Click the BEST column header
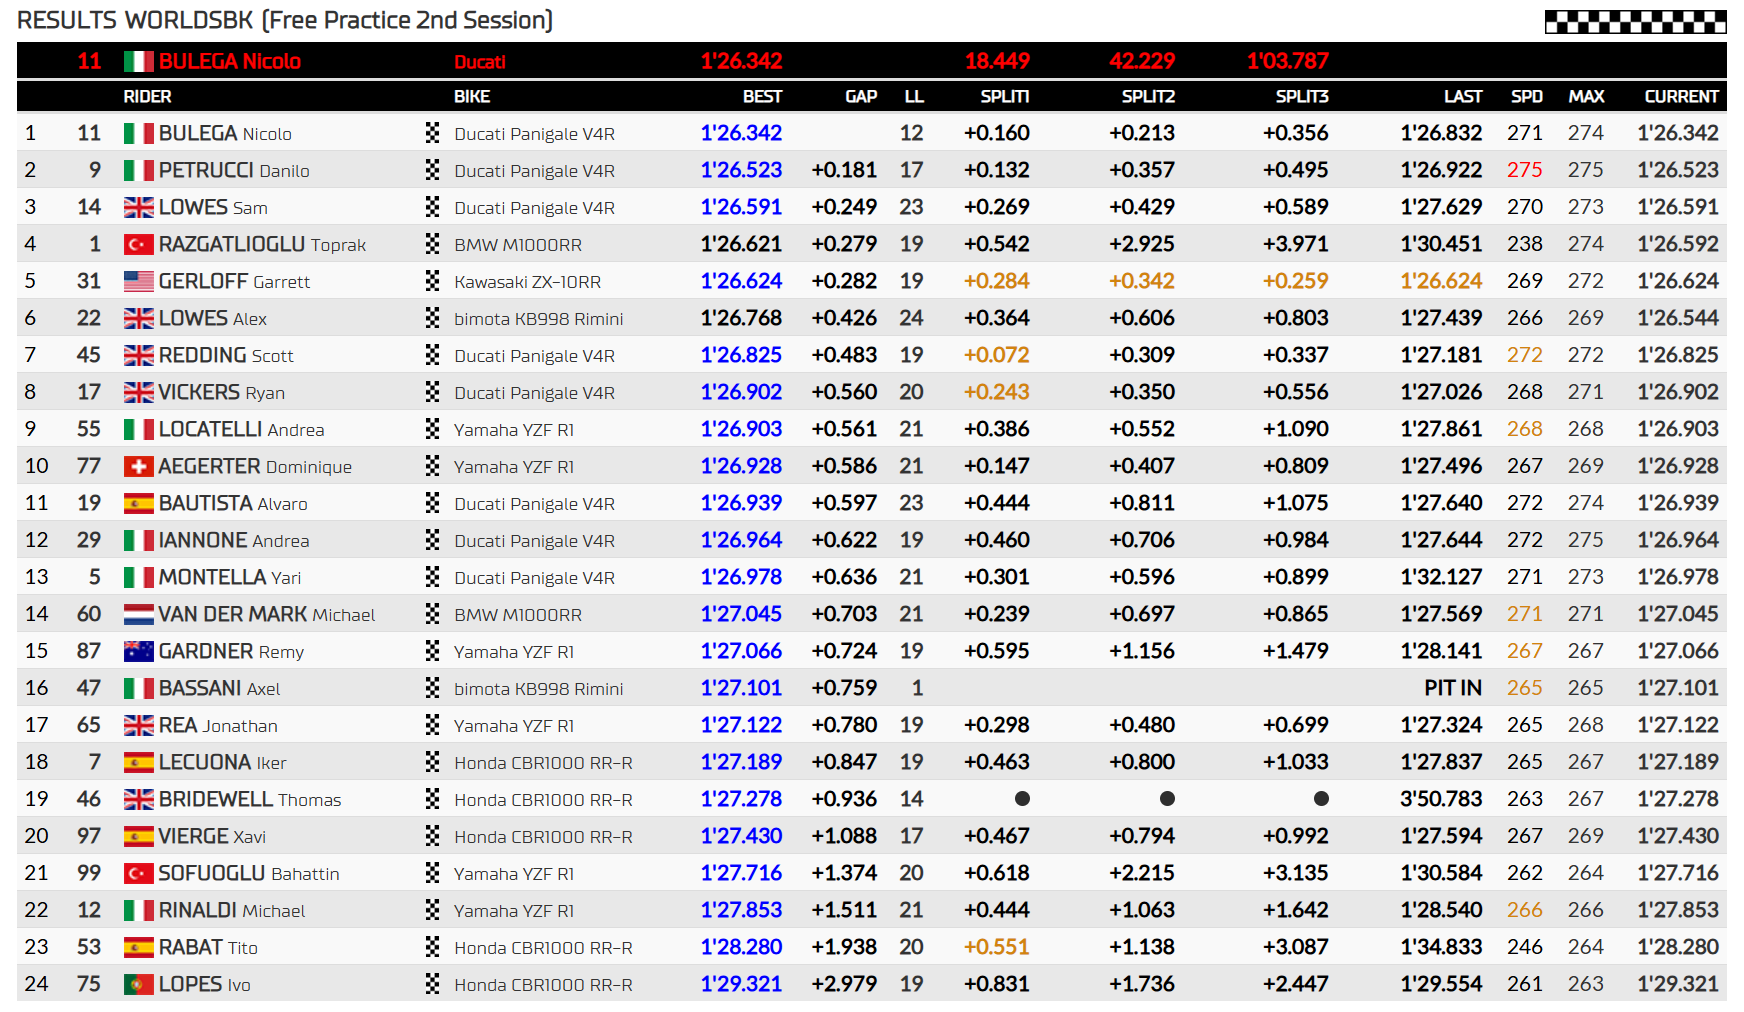 pyautogui.click(x=762, y=97)
